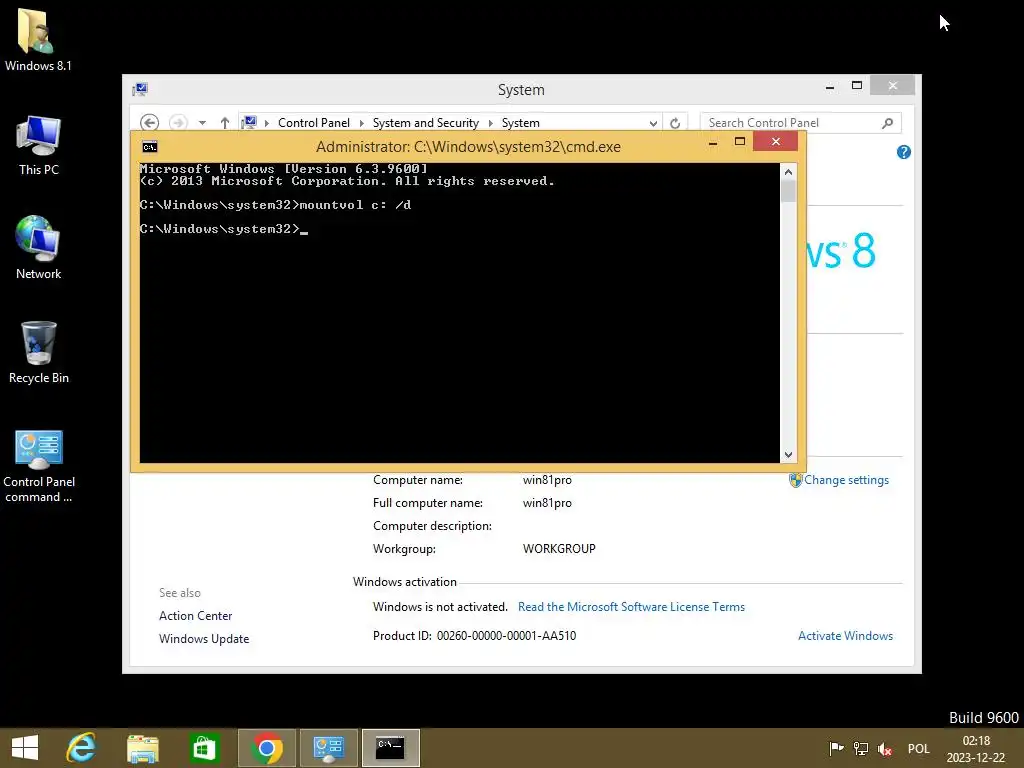The height and width of the screenshot is (768, 1024).
Task: Expand arrow after System and Security breadcrumb
Action: tap(490, 123)
